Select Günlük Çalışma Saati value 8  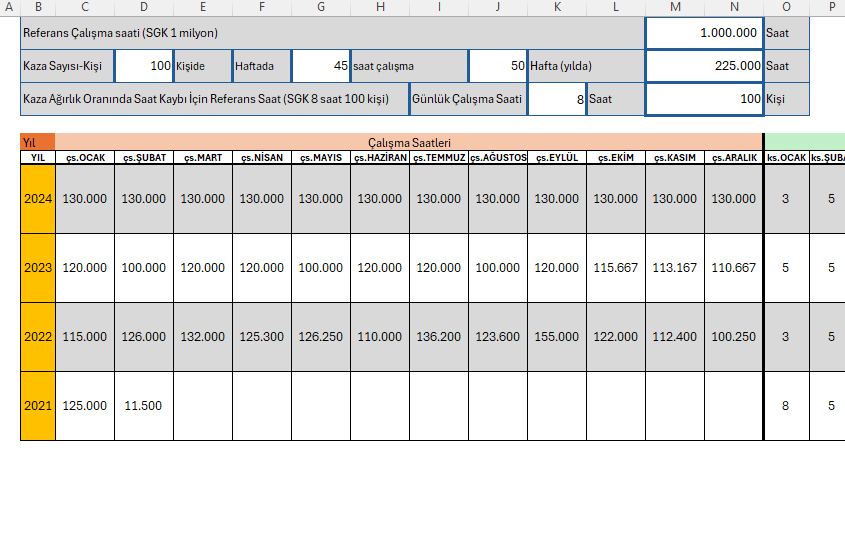pos(557,99)
